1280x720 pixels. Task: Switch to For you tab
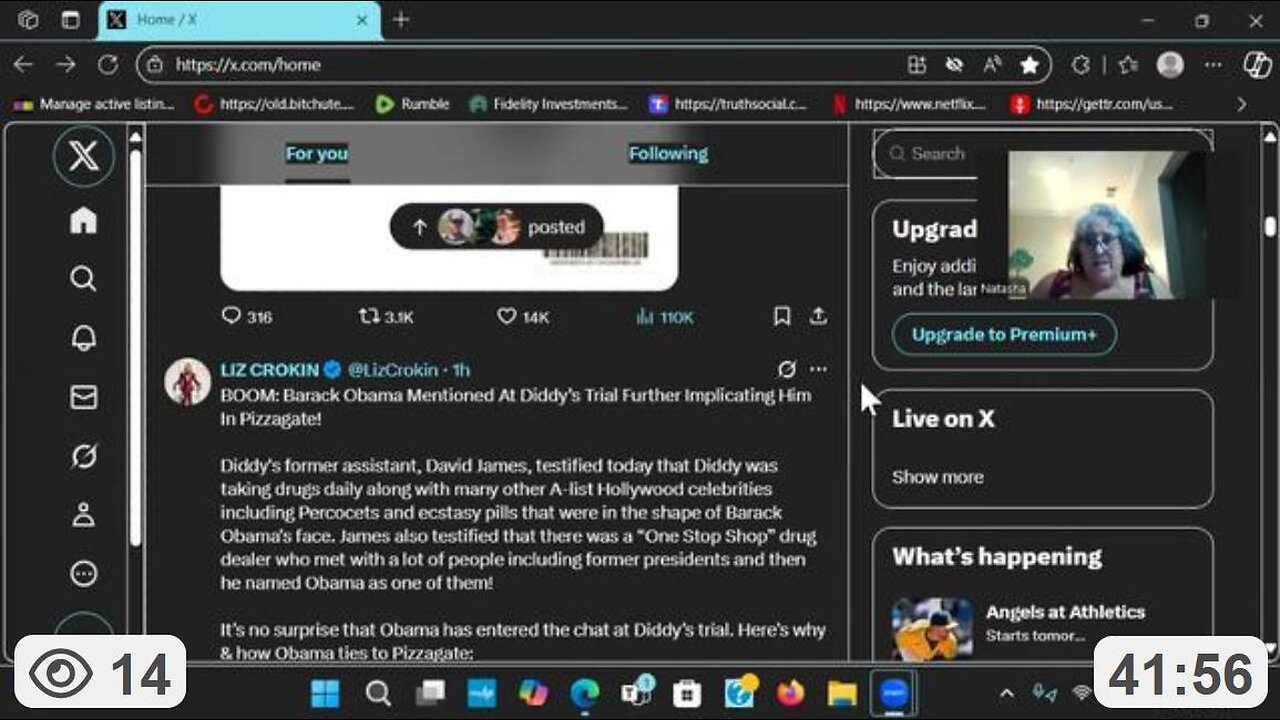[x=317, y=153]
